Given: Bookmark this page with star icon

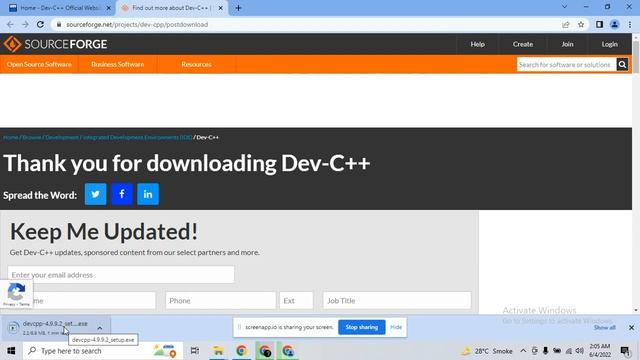Looking at the screenshot, I should 581,24.
